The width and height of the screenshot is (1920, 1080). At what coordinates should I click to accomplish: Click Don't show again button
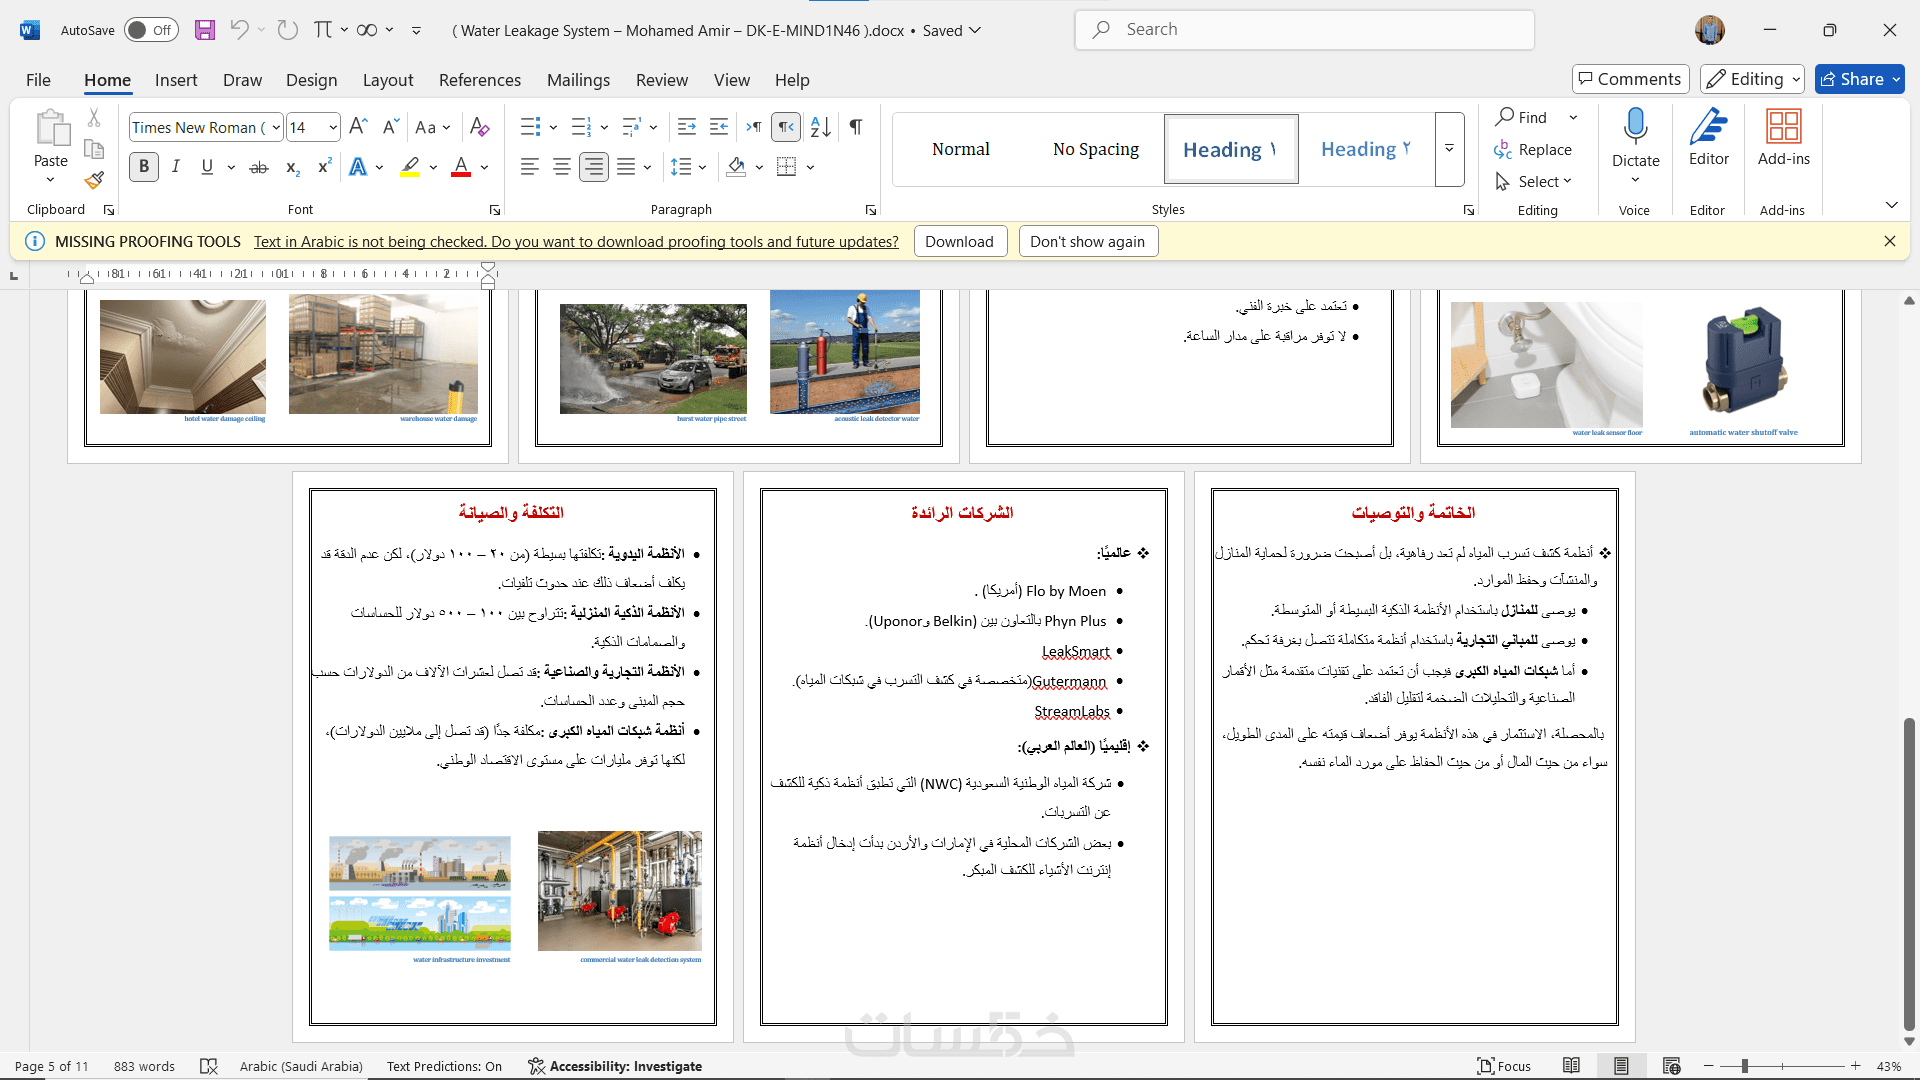pyautogui.click(x=1087, y=241)
